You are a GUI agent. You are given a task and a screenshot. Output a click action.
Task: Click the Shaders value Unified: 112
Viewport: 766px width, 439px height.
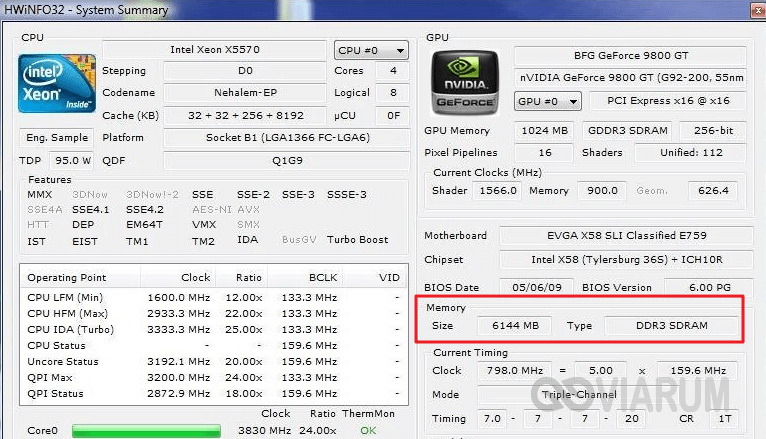[690, 153]
